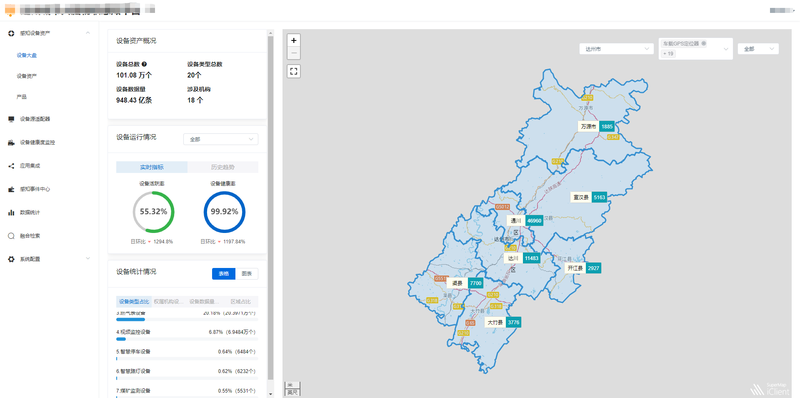Click the 感知事件中心 sidebar icon
The height and width of the screenshot is (398, 800).
tap(11, 189)
